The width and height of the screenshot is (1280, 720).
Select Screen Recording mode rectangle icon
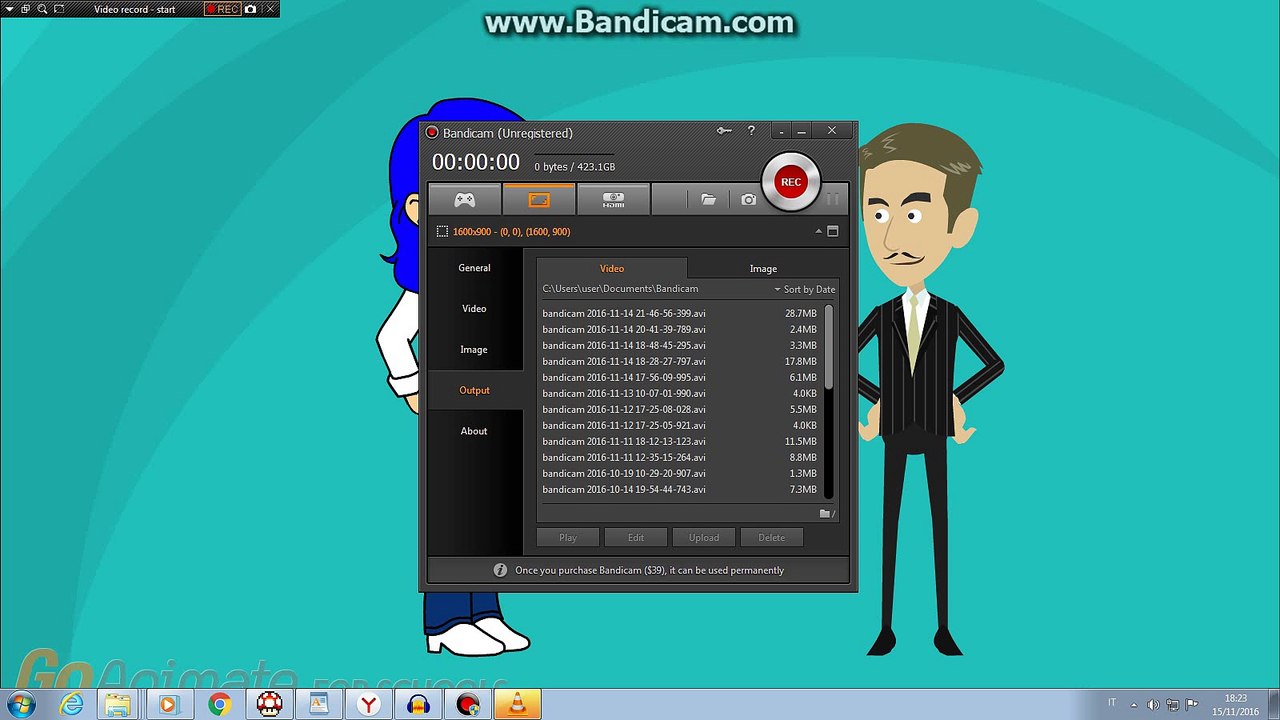click(x=539, y=199)
